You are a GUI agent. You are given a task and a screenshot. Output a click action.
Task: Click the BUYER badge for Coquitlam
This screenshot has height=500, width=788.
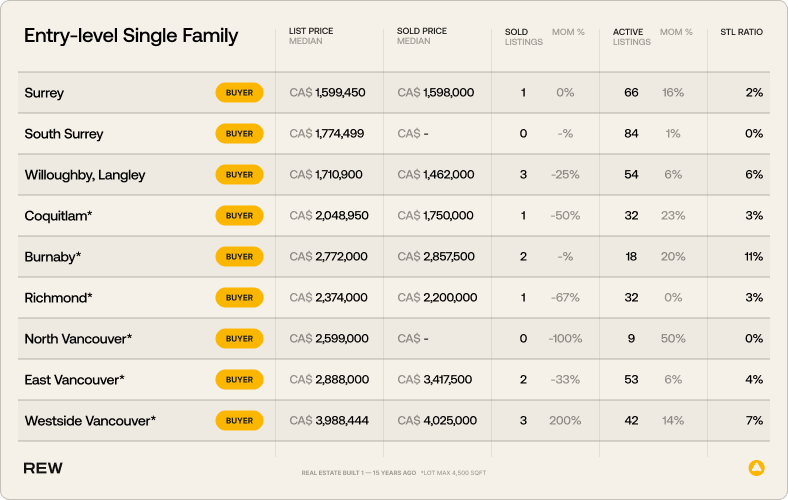coord(239,216)
